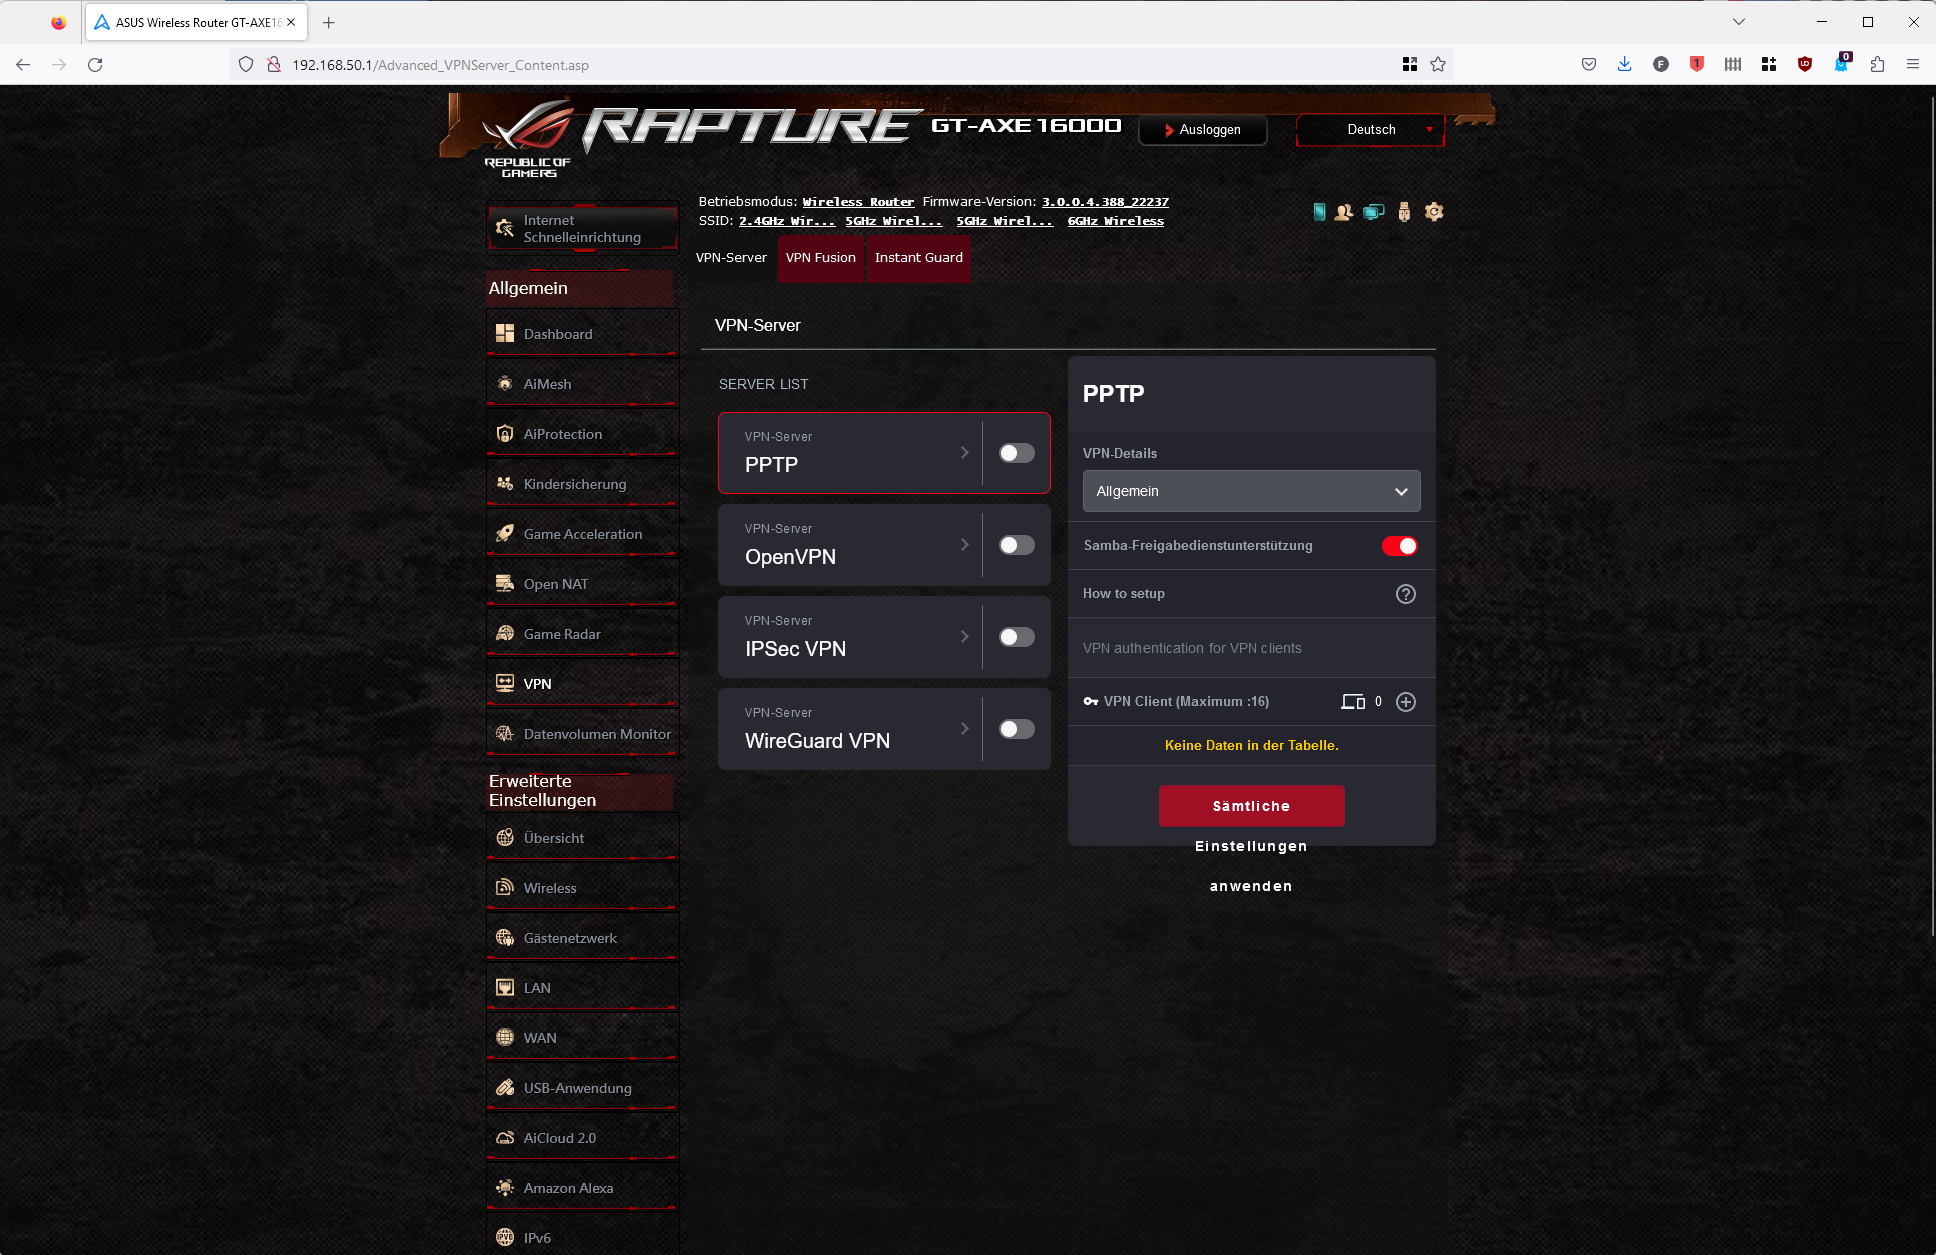The image size is (1936, 1255).
Task: Enable the PPTP VPN server toggle
Action: tap(1016, 453)
